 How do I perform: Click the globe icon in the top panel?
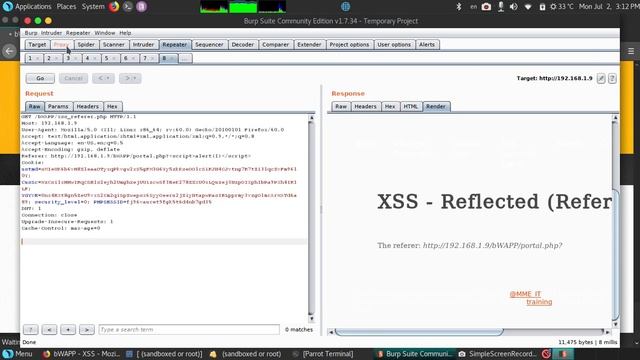(345, 7)
